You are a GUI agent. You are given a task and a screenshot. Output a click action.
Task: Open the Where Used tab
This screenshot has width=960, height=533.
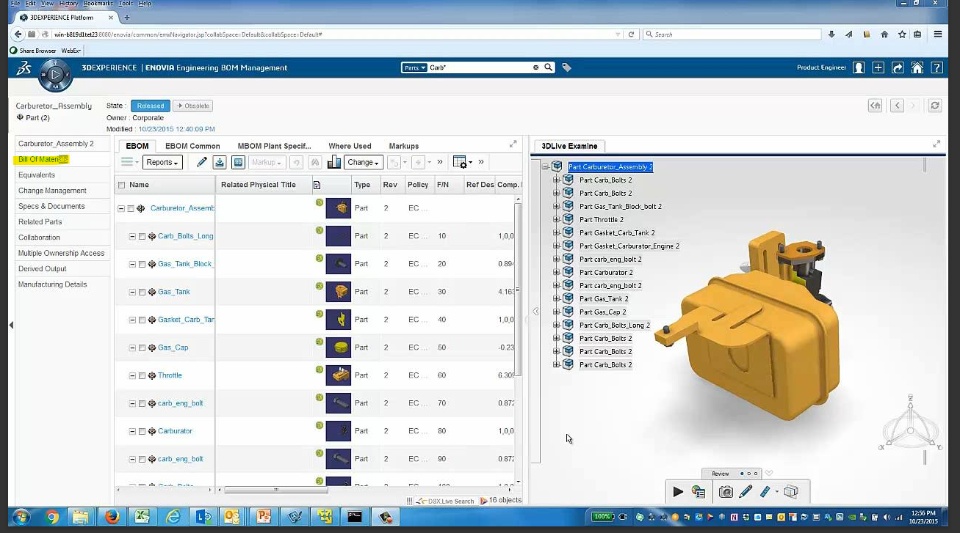[350, 146]
